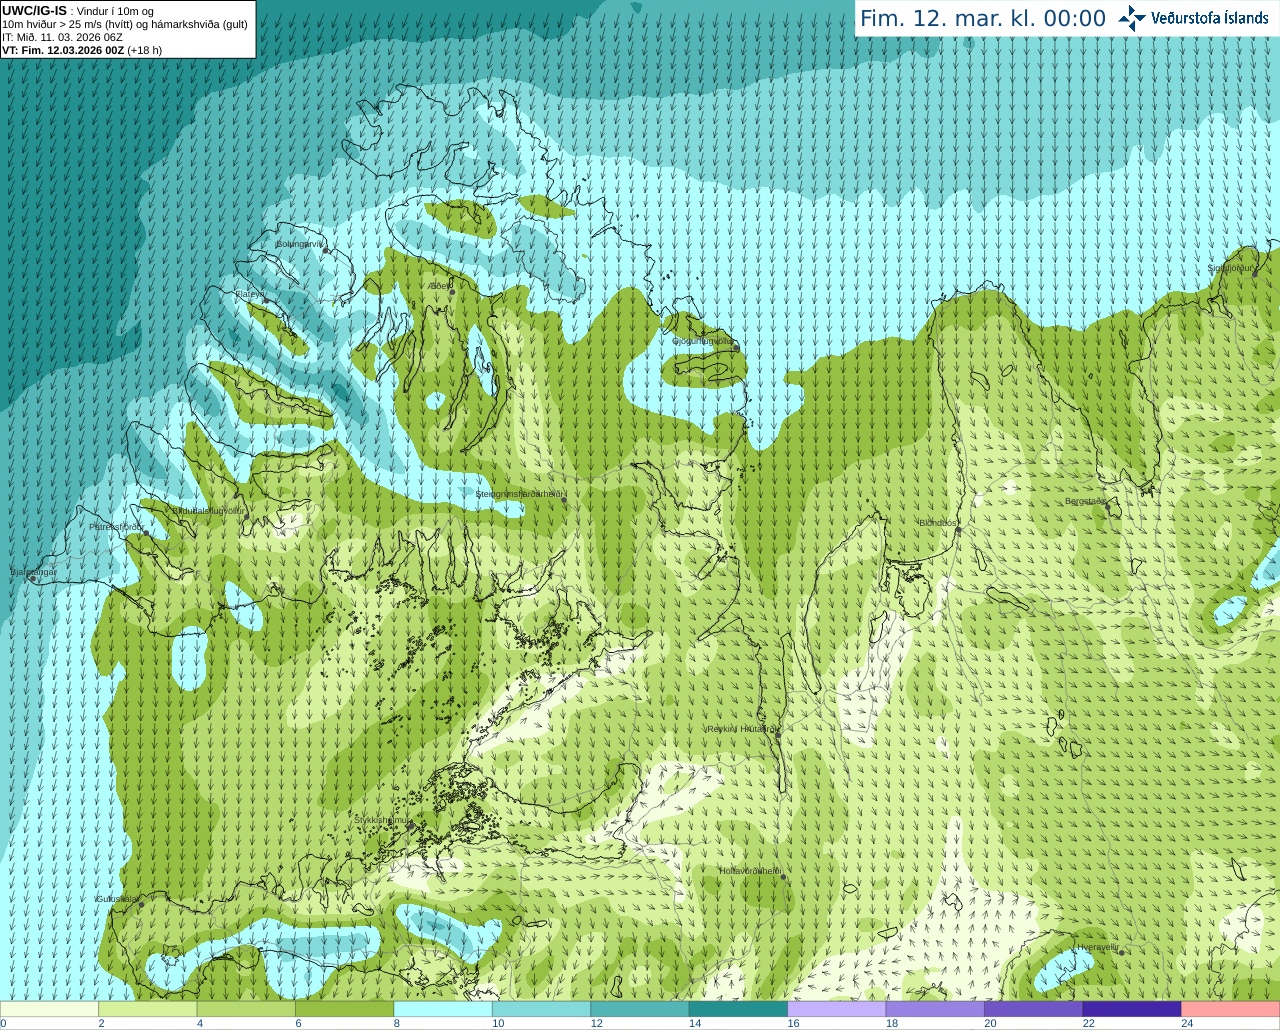Select the 20–22 m/s violet legend swatch
This screenshot has height=1030, width=1280.
coord(1034,1009)
